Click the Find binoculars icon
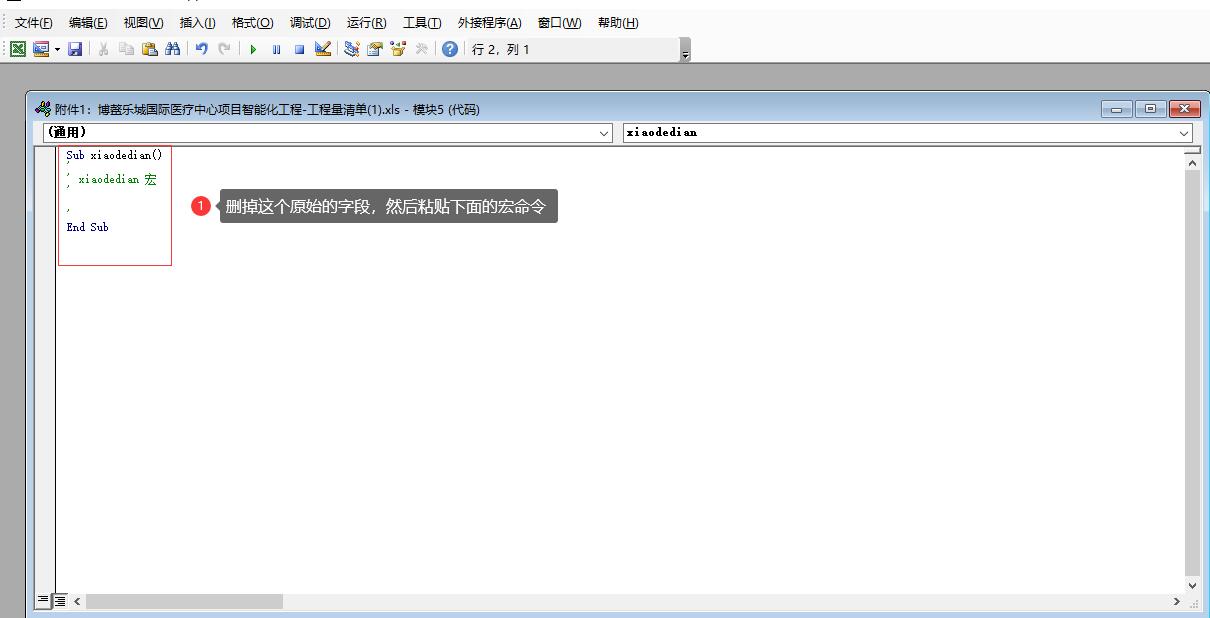The image size is (1210, 618). pyautogui.click(x=173, y=49)
